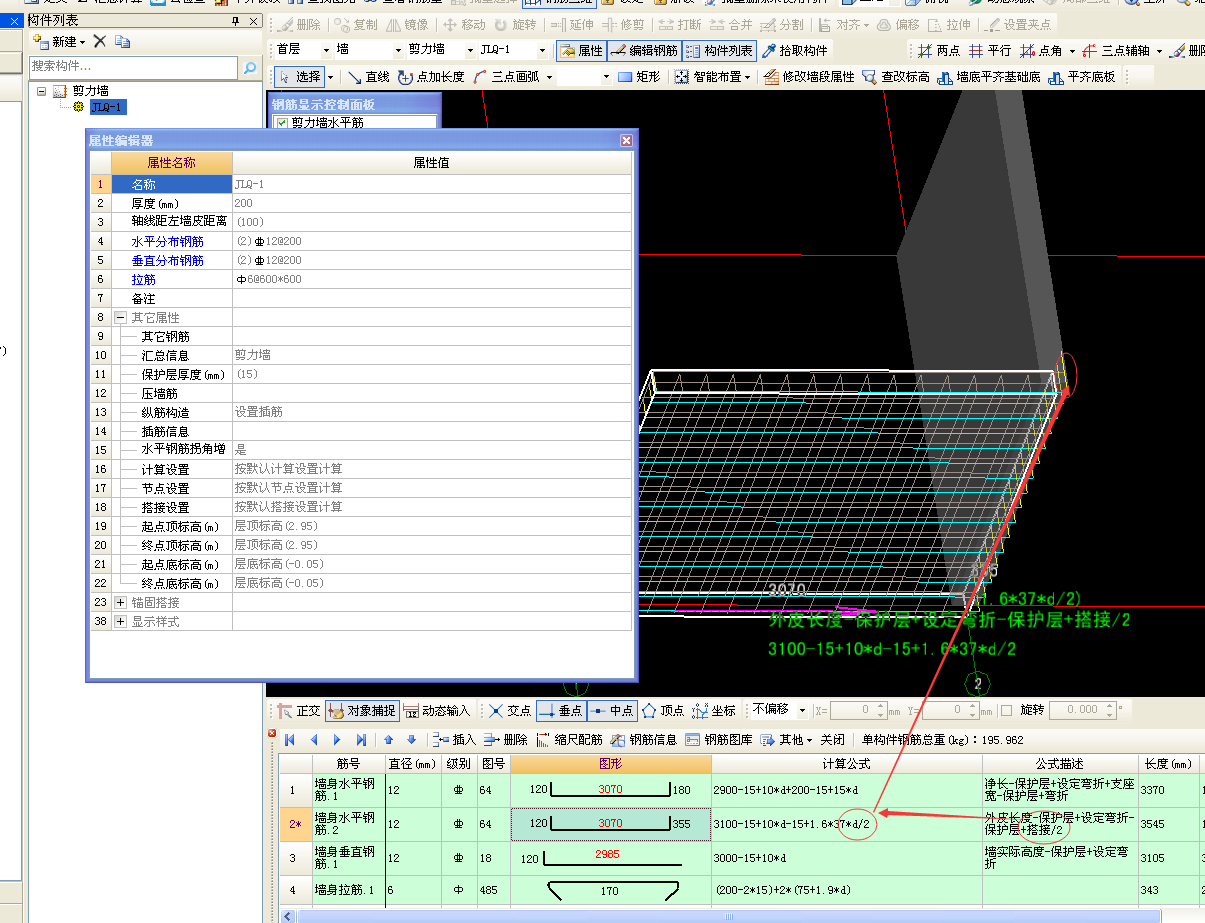Click the X coordinate input field

click(x=859, y=710)
